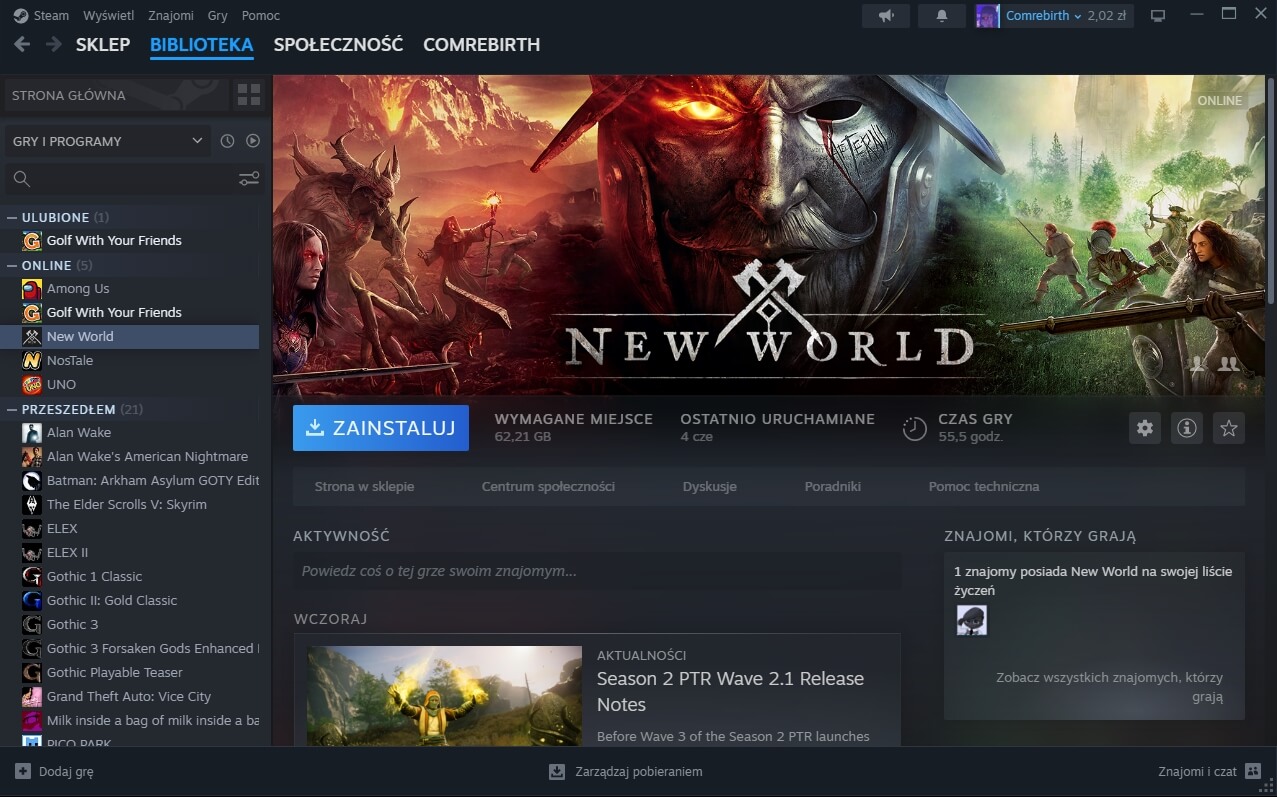Open the Season 2 PTR Release Notes link

pos(730,691)
